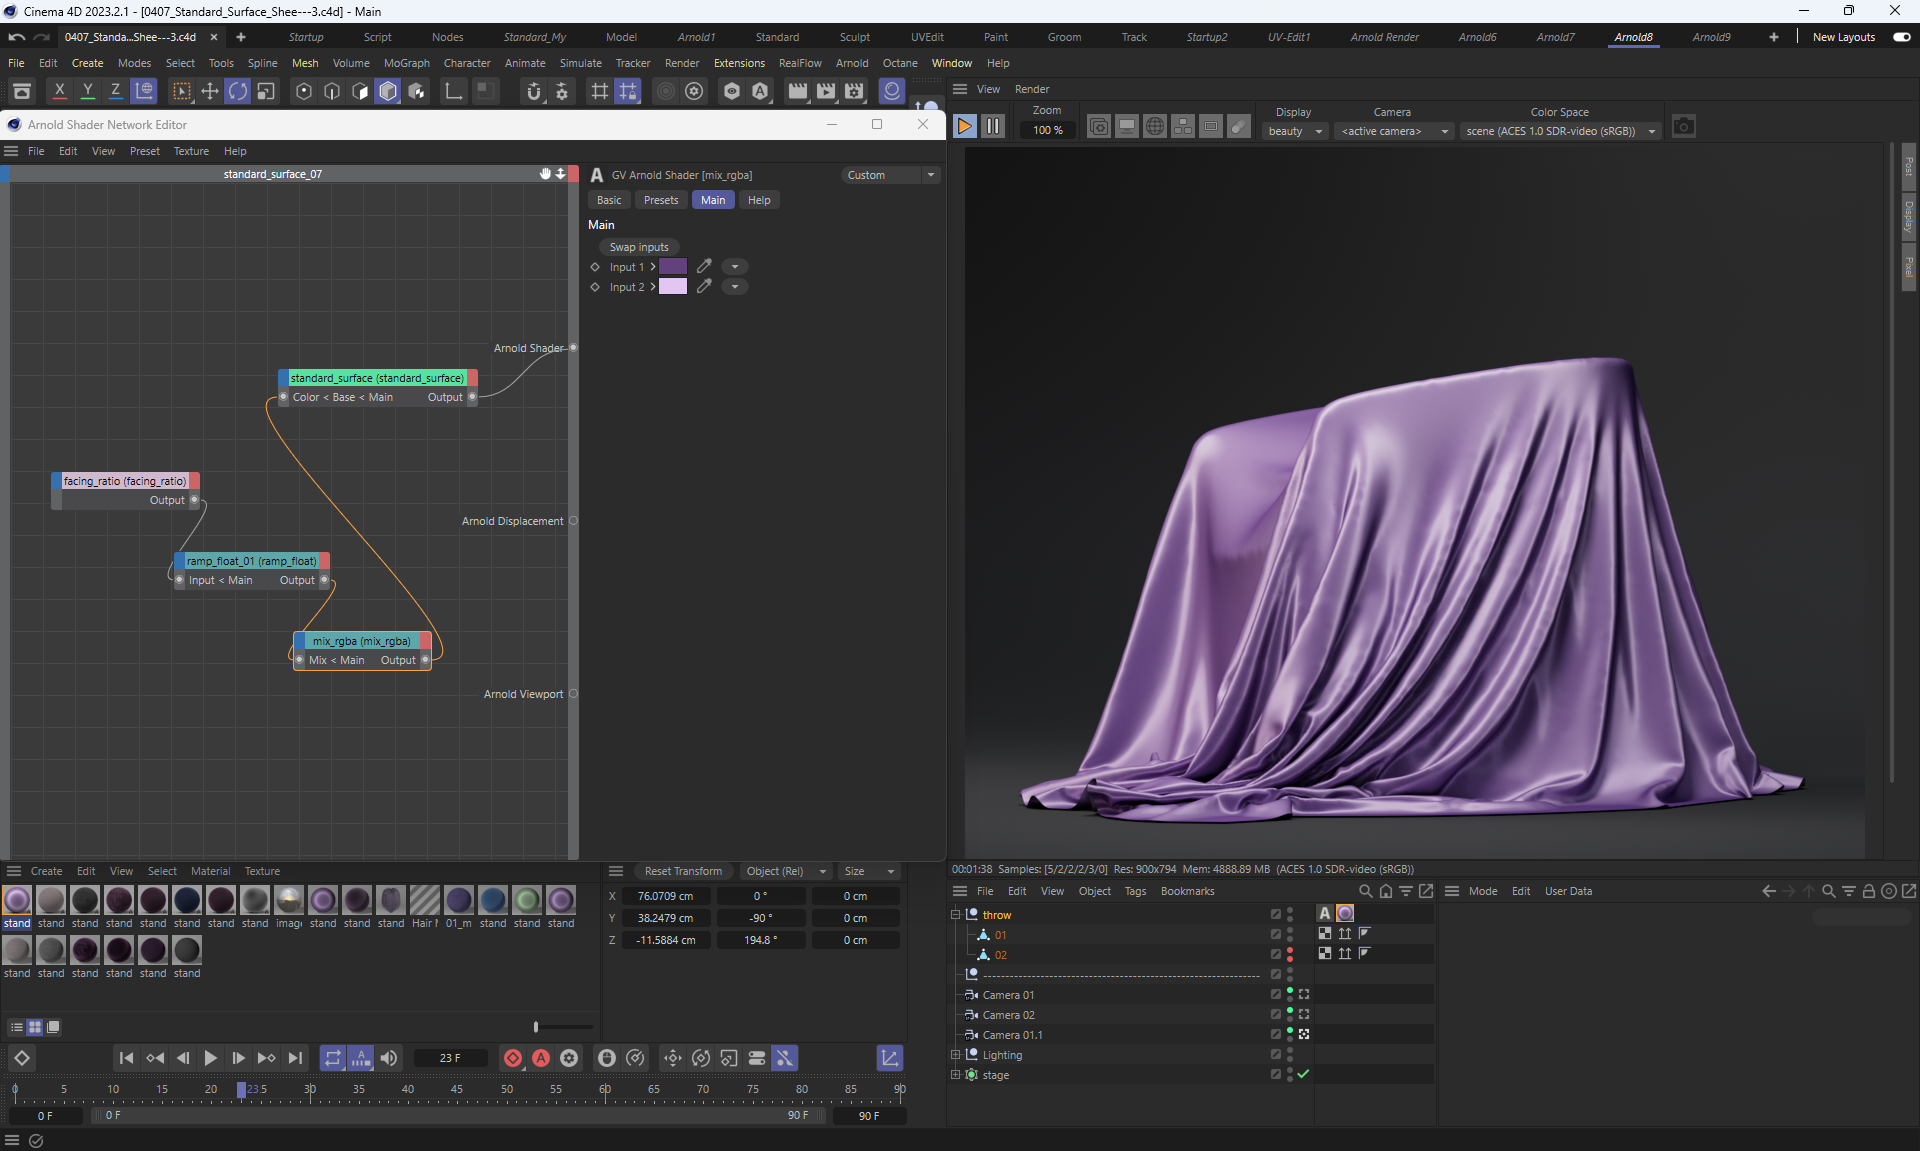Viewport: 1920px width, 1151px height.
Task: Open the Input 2 light pink color swatch
Action: 673,287
